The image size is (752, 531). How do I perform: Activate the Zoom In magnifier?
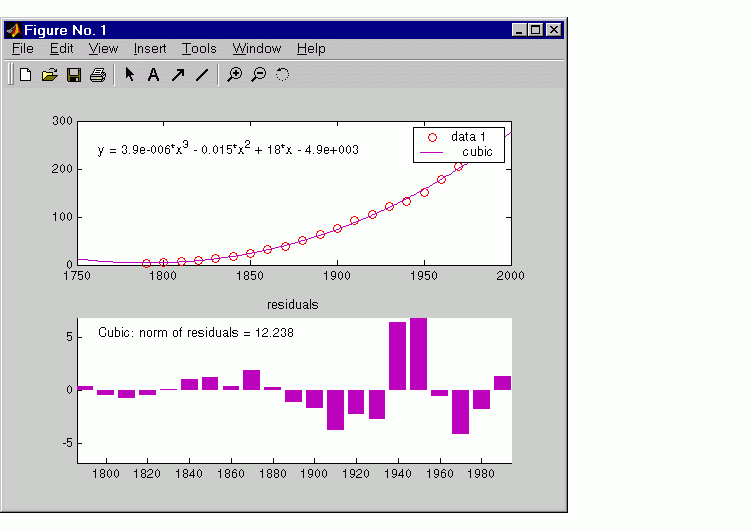pyautogui.click(x=235, y=74)
